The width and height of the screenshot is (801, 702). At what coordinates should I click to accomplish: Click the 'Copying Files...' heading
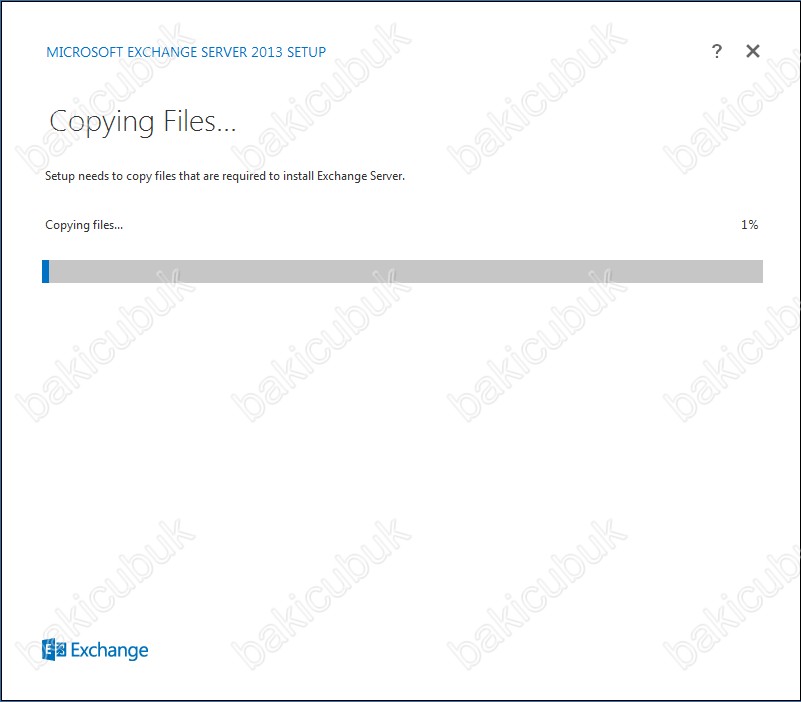(143, 122)
